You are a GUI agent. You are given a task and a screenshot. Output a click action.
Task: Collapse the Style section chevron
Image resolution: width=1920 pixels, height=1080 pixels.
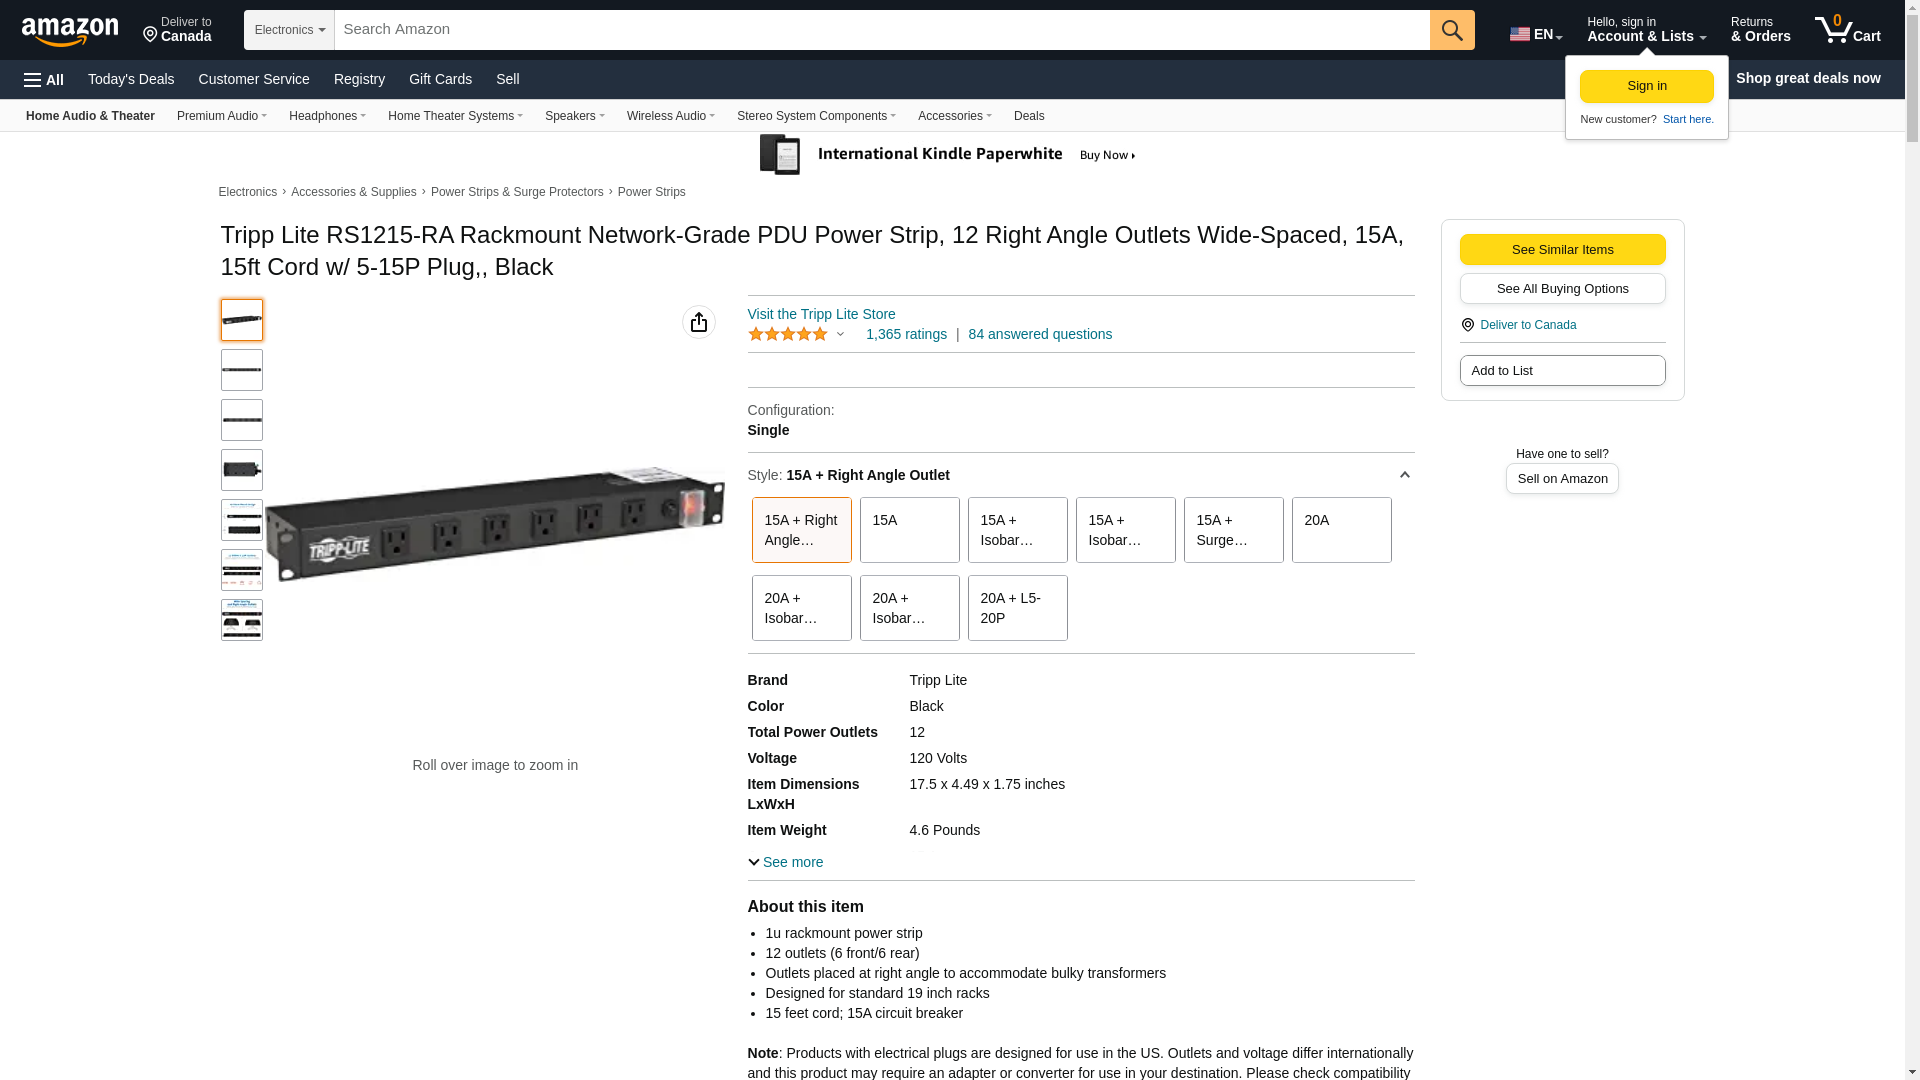1404,475
